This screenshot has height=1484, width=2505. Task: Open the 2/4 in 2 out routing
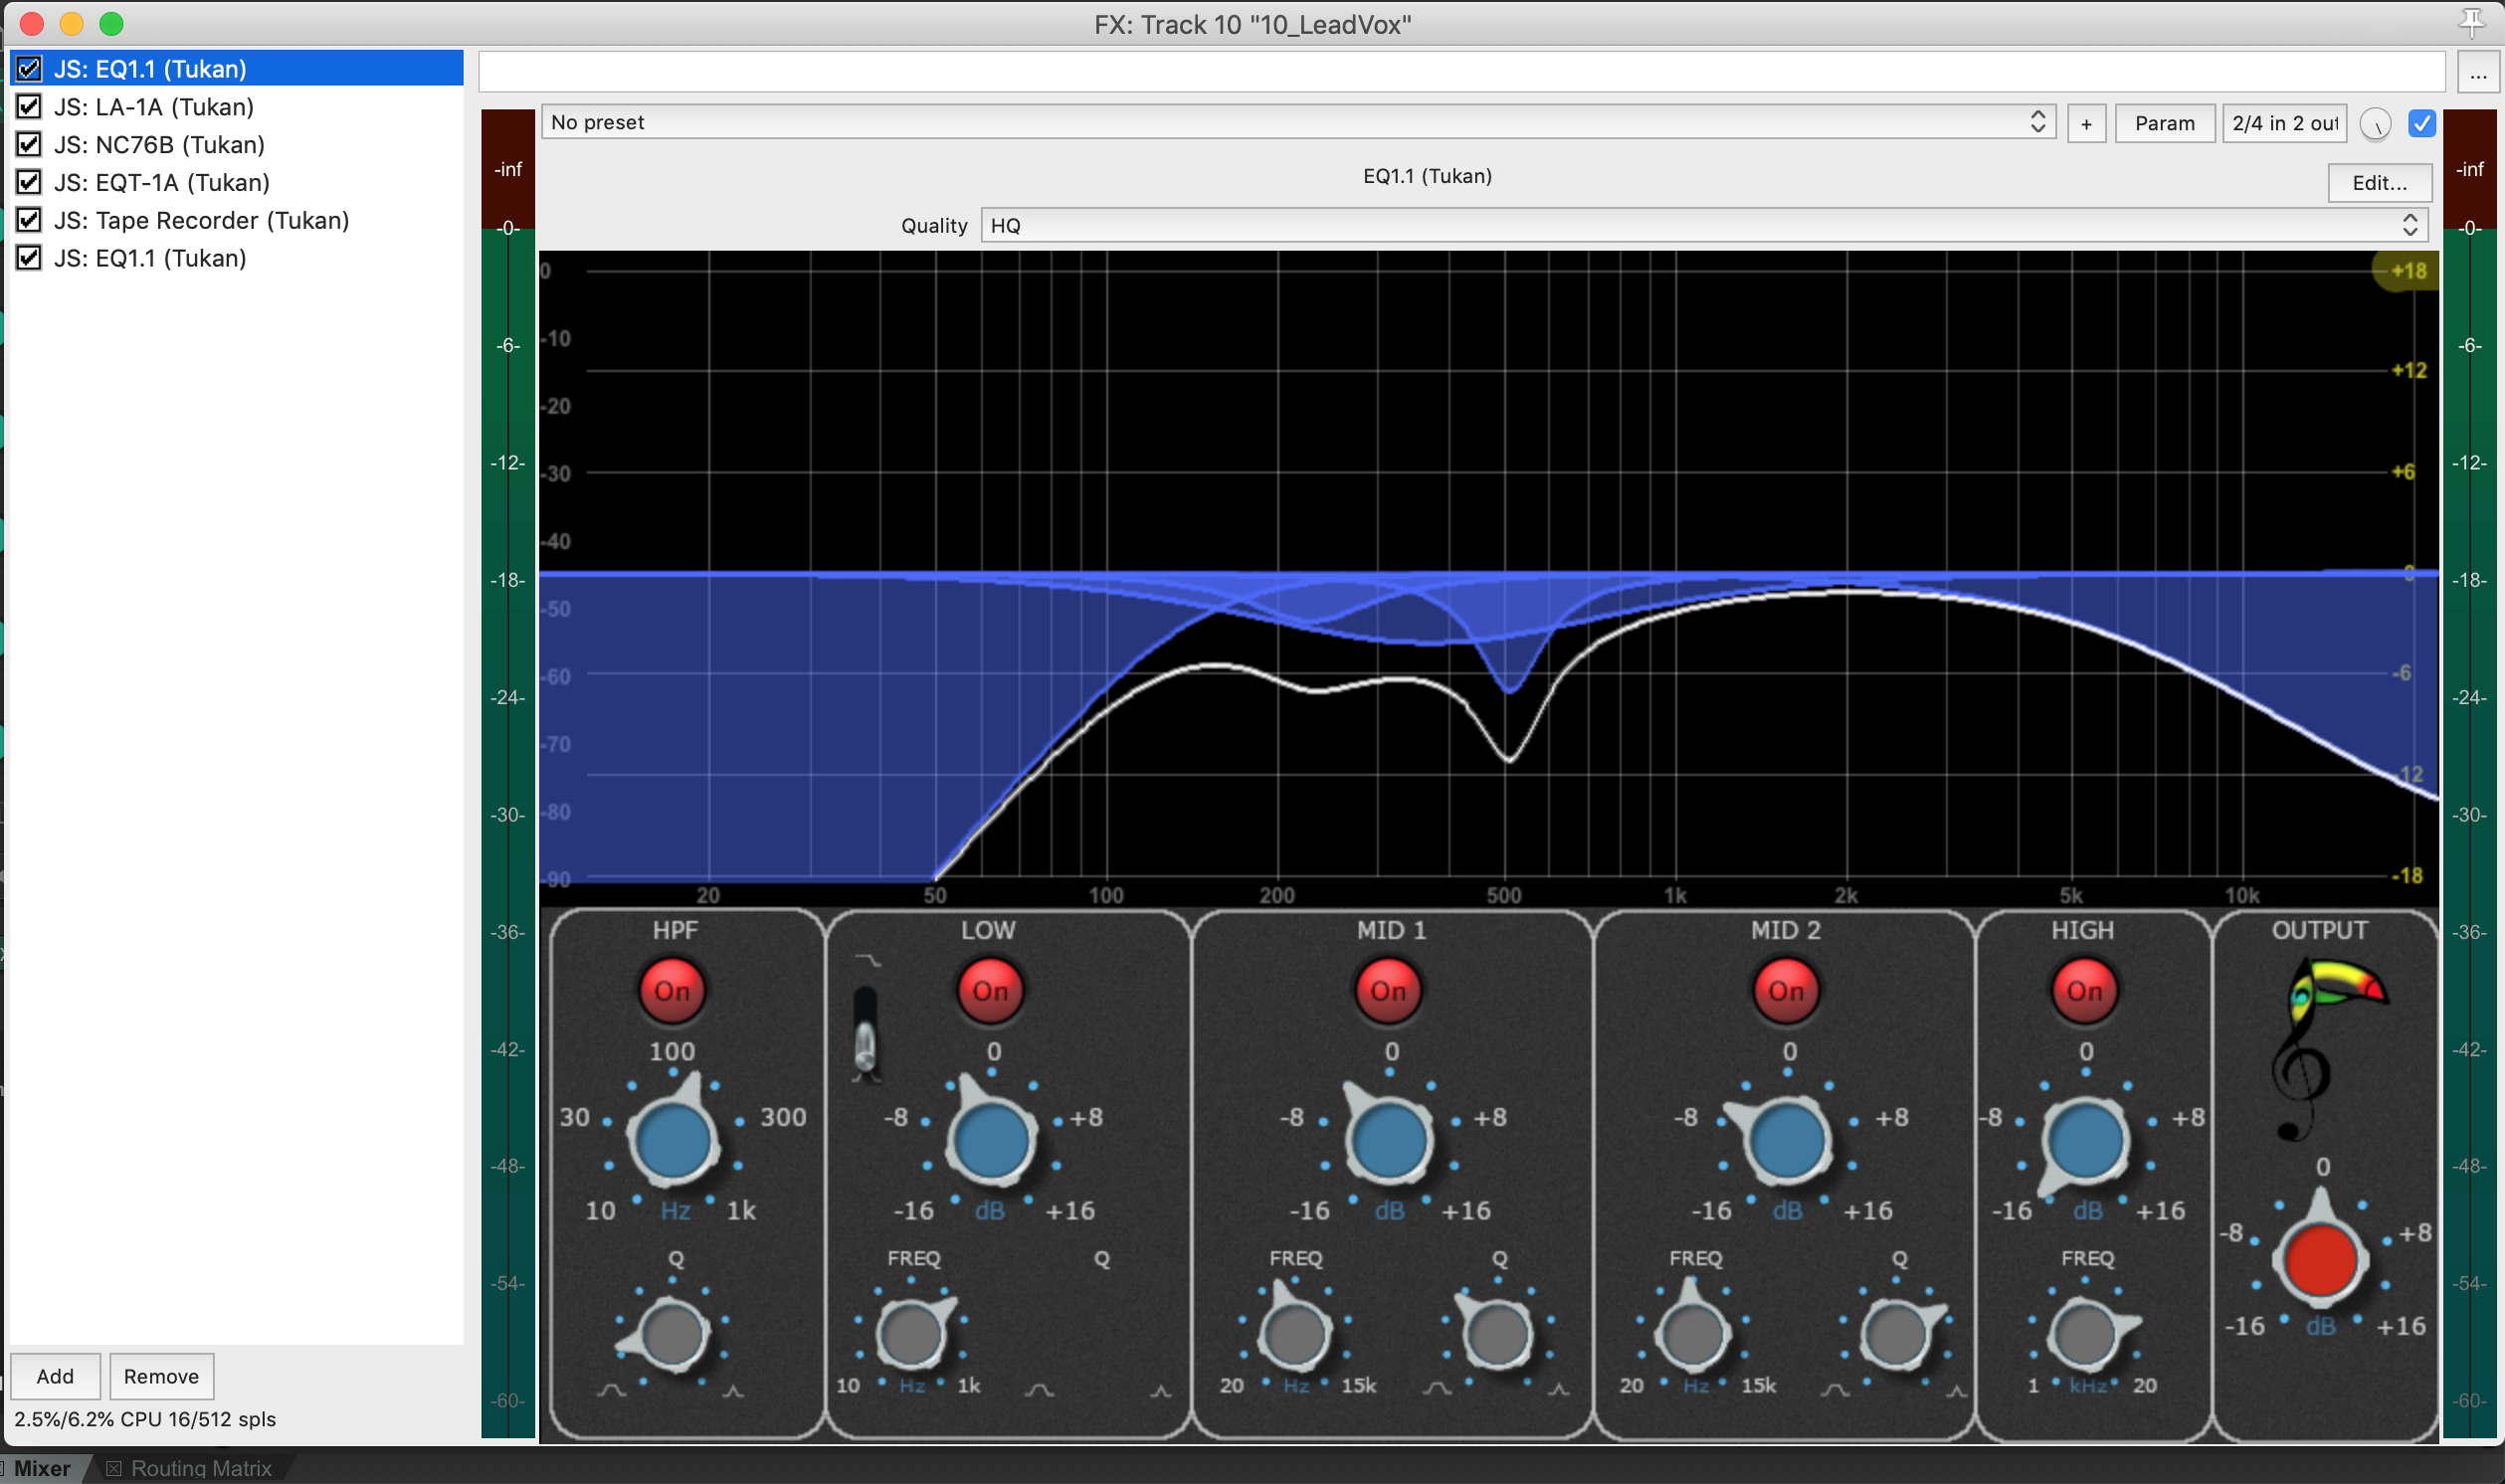[2284, 124]
